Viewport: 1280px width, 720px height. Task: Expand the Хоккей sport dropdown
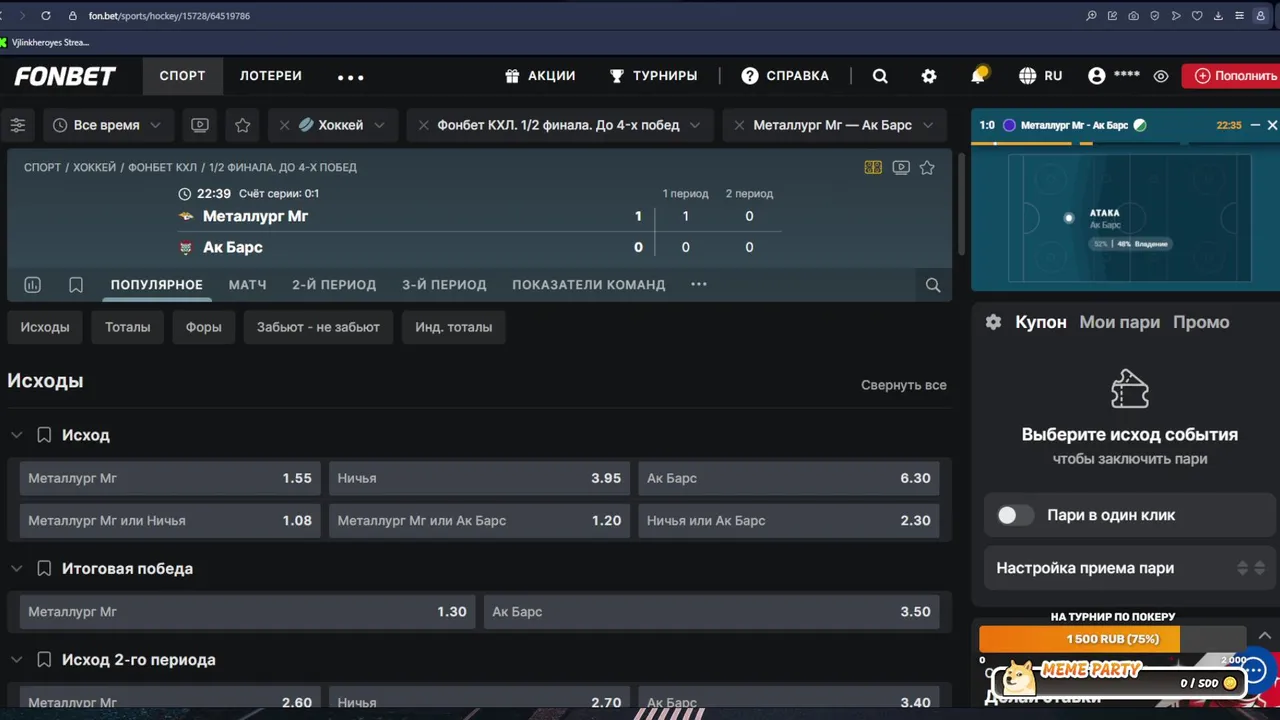pos(379,125)
